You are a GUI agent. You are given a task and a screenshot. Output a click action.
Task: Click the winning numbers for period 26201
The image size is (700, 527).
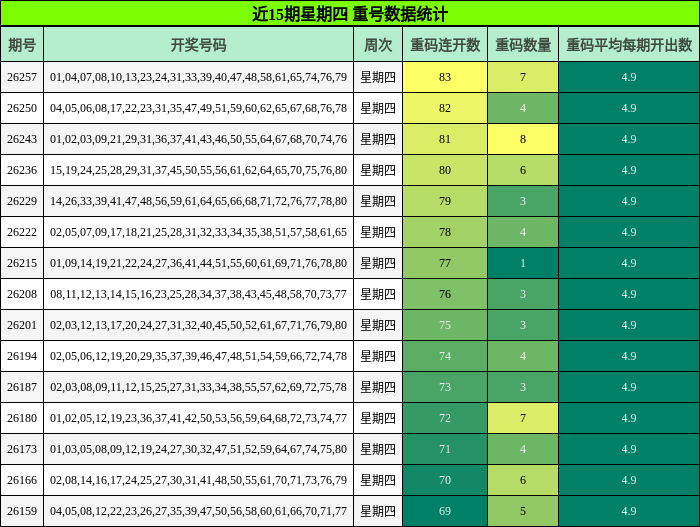199,325
